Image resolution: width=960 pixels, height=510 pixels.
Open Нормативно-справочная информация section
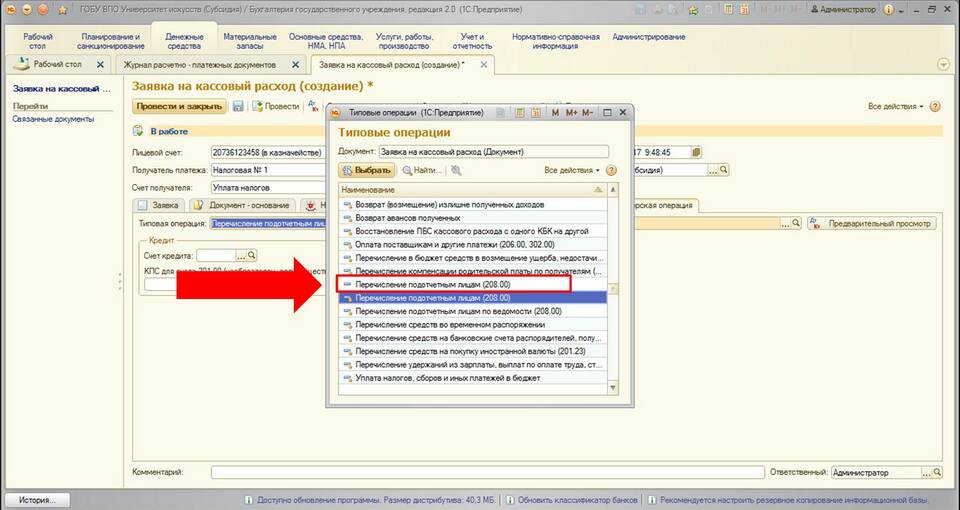[556, 42]
